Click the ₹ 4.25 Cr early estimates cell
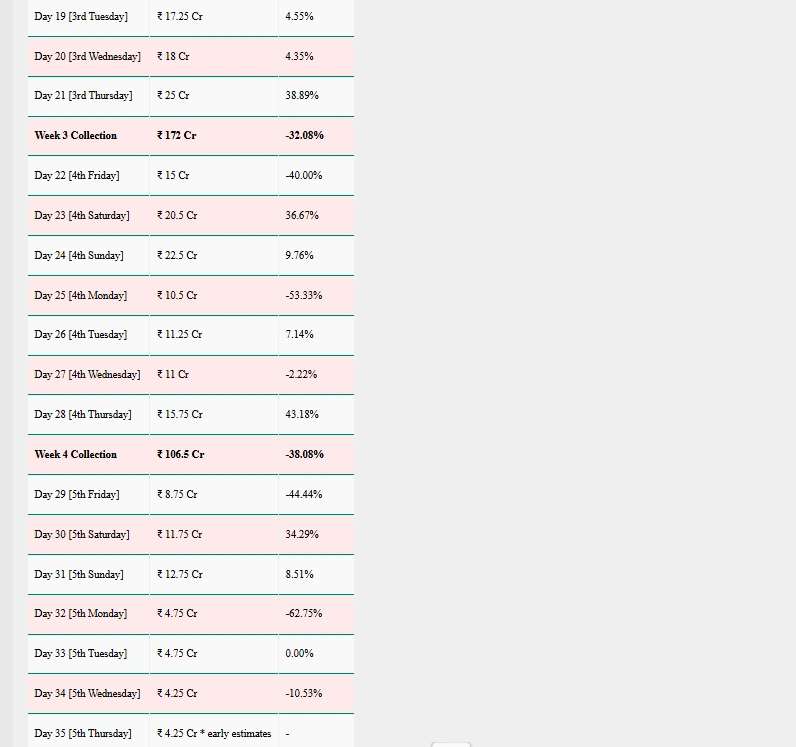Image resolution: width=796 pixels, height=747 pixels. [214, 734]
